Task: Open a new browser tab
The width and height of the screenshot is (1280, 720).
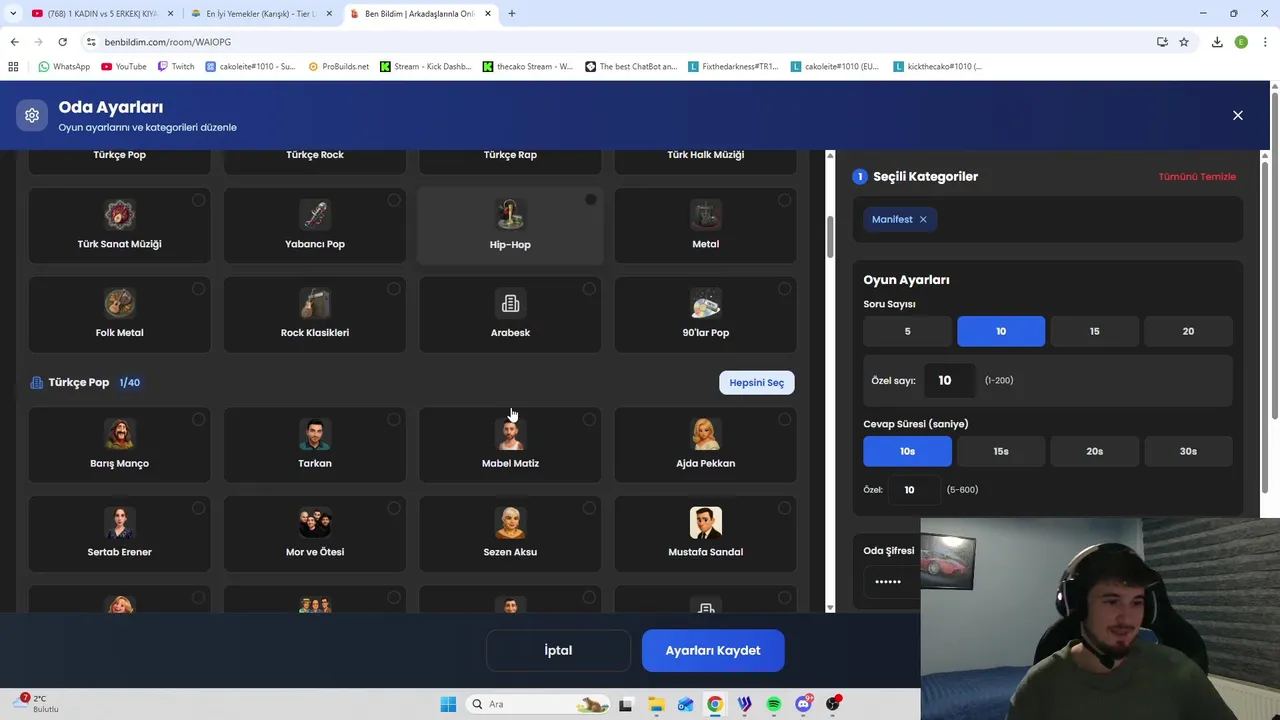Action: (x=512, y=14)
